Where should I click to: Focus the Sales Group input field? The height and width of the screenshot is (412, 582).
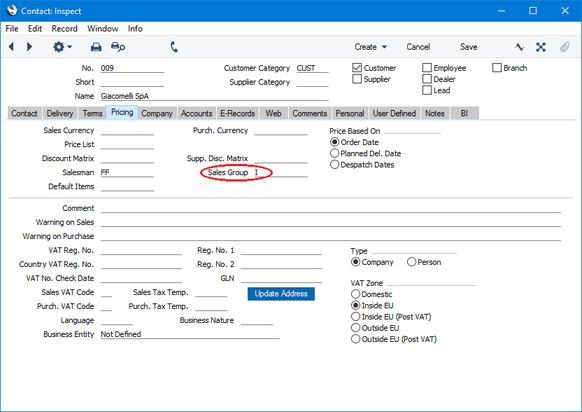281,172
